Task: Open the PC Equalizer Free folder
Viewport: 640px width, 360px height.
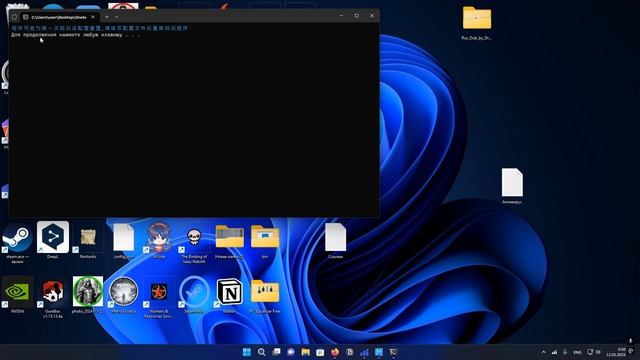Action: (265, 296)
